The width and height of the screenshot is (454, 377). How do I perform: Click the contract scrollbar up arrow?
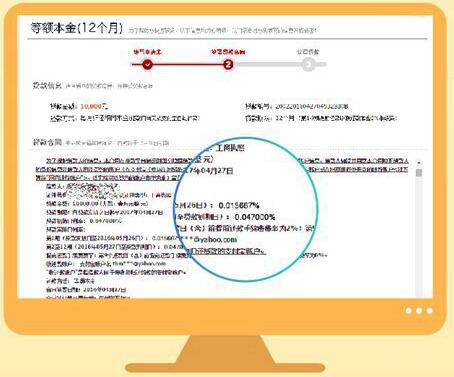[419, 162]
